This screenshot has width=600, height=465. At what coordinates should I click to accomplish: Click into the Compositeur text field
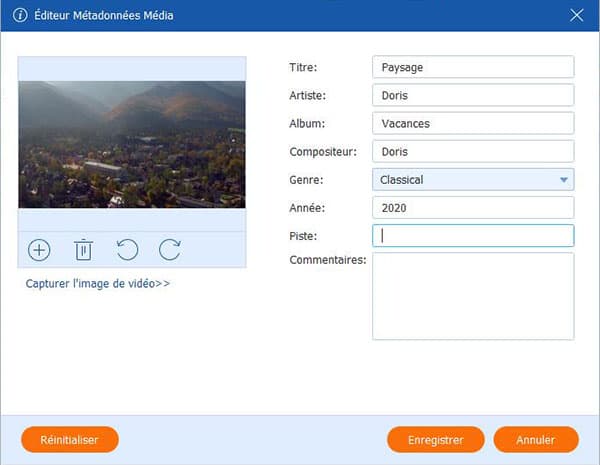(472, 151)
